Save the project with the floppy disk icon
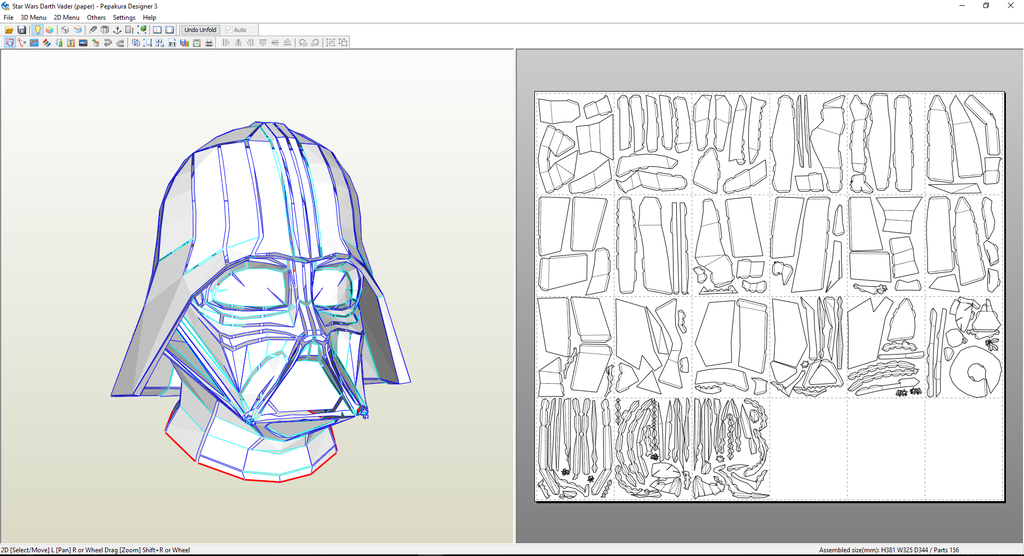The width and height of the screenshot is (1024, 556). point(22,30)
